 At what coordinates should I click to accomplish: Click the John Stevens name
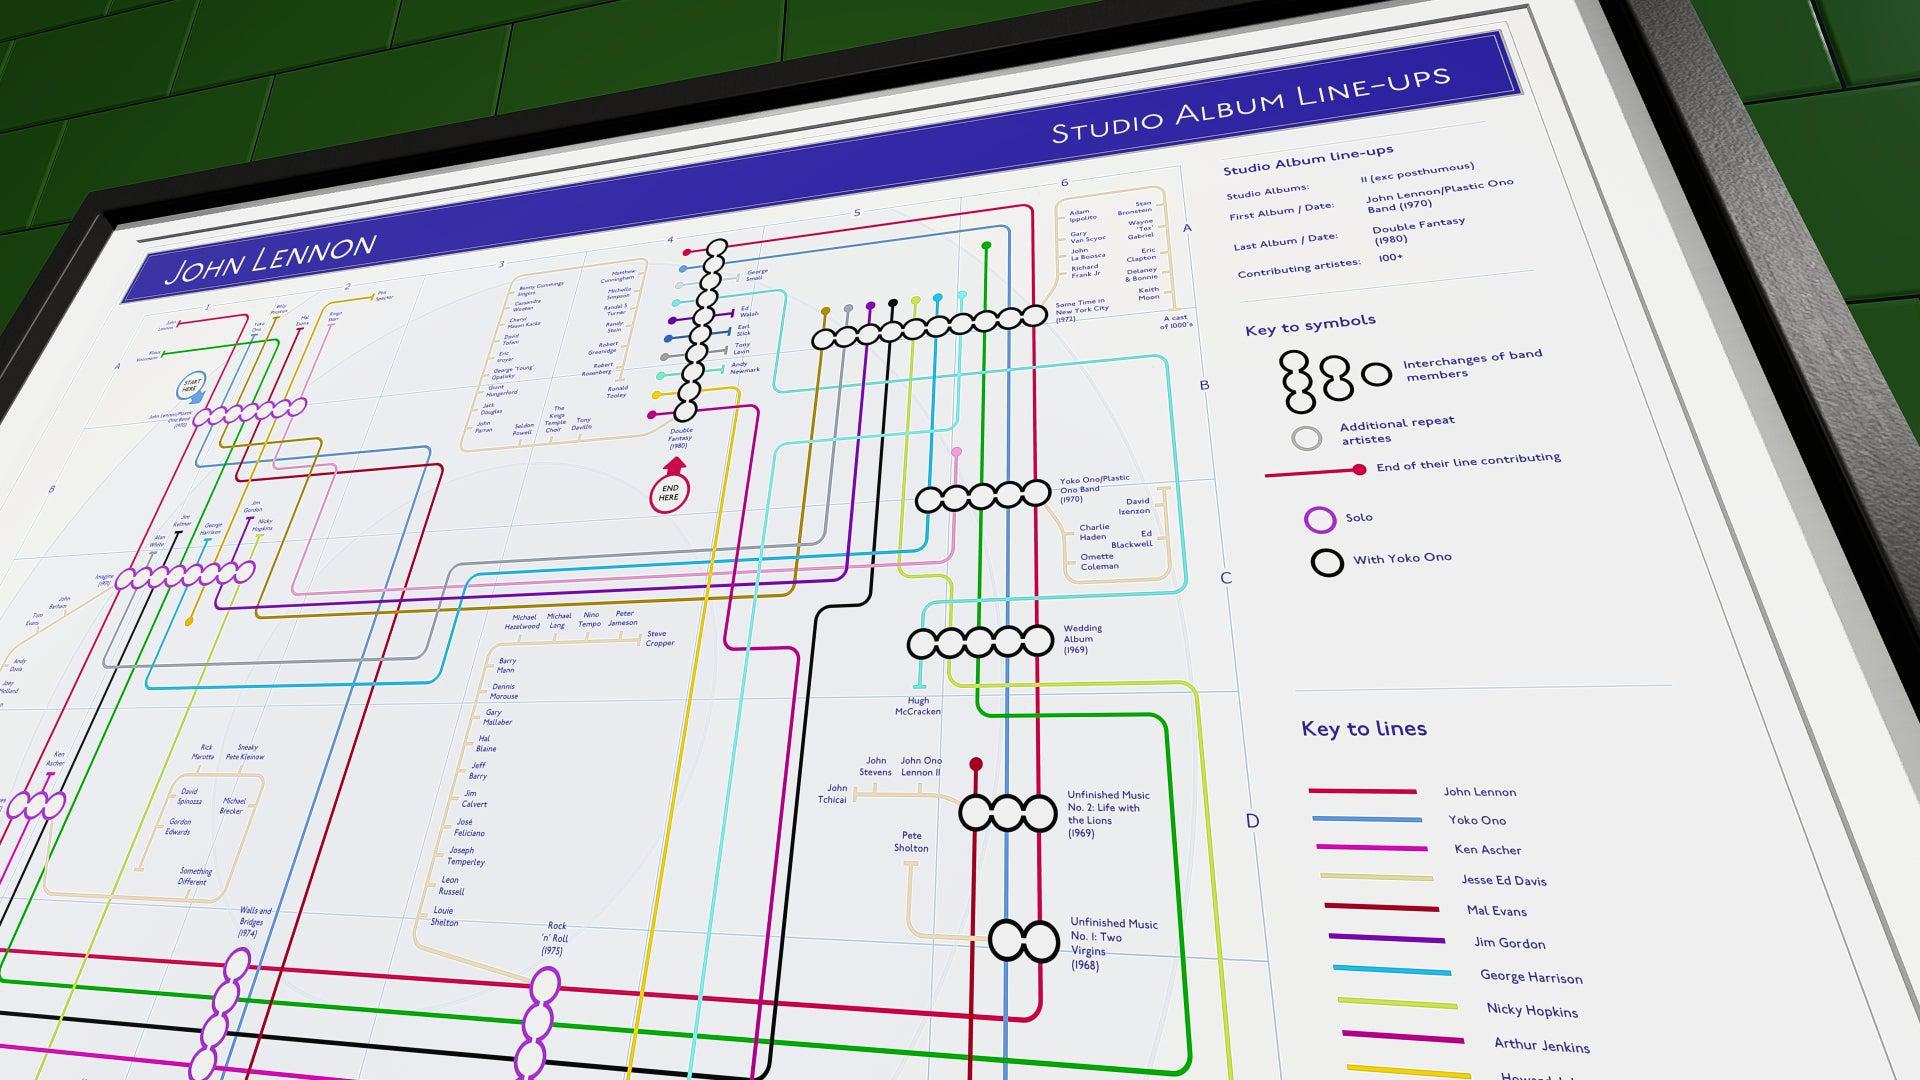click(875, 766)
